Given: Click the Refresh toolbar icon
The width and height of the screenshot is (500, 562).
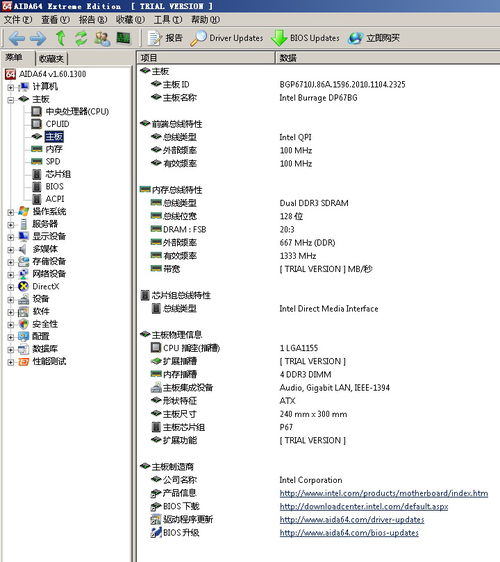Looking at the screenshot, I should tap(81, 38).
